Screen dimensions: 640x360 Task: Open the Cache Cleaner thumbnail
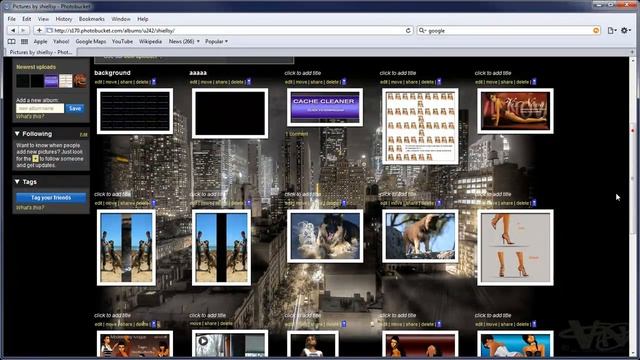pyautogui.click(x=325, y=107)
